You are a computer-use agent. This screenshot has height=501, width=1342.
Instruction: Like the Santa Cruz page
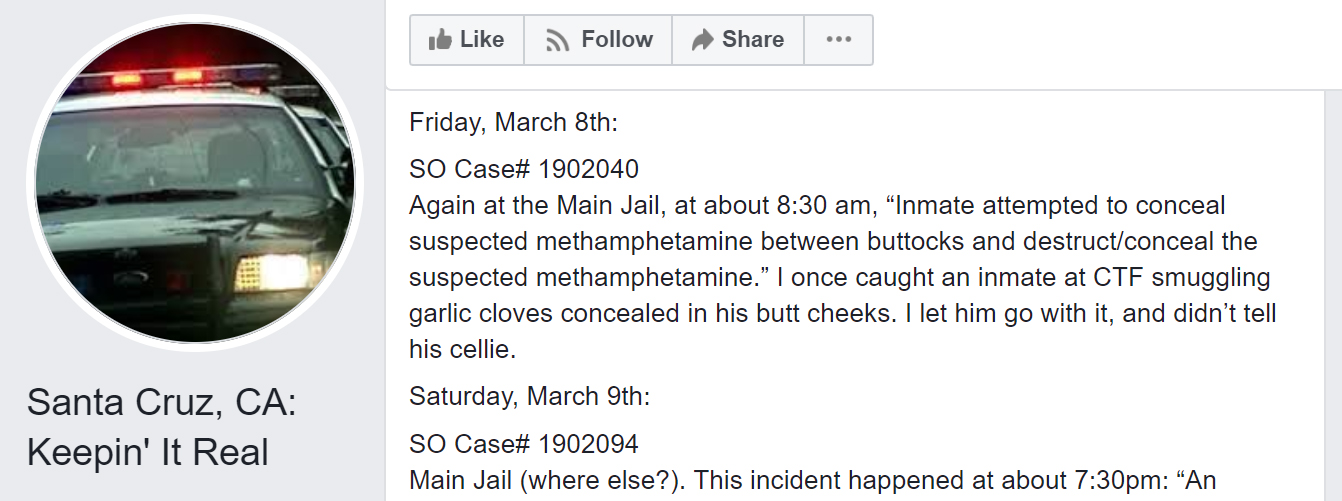tap(467, 40)
